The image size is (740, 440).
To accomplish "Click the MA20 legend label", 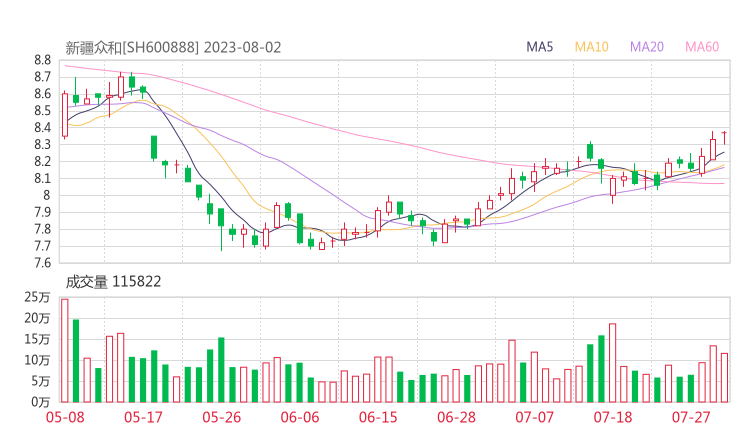I will tap(647, 47).
